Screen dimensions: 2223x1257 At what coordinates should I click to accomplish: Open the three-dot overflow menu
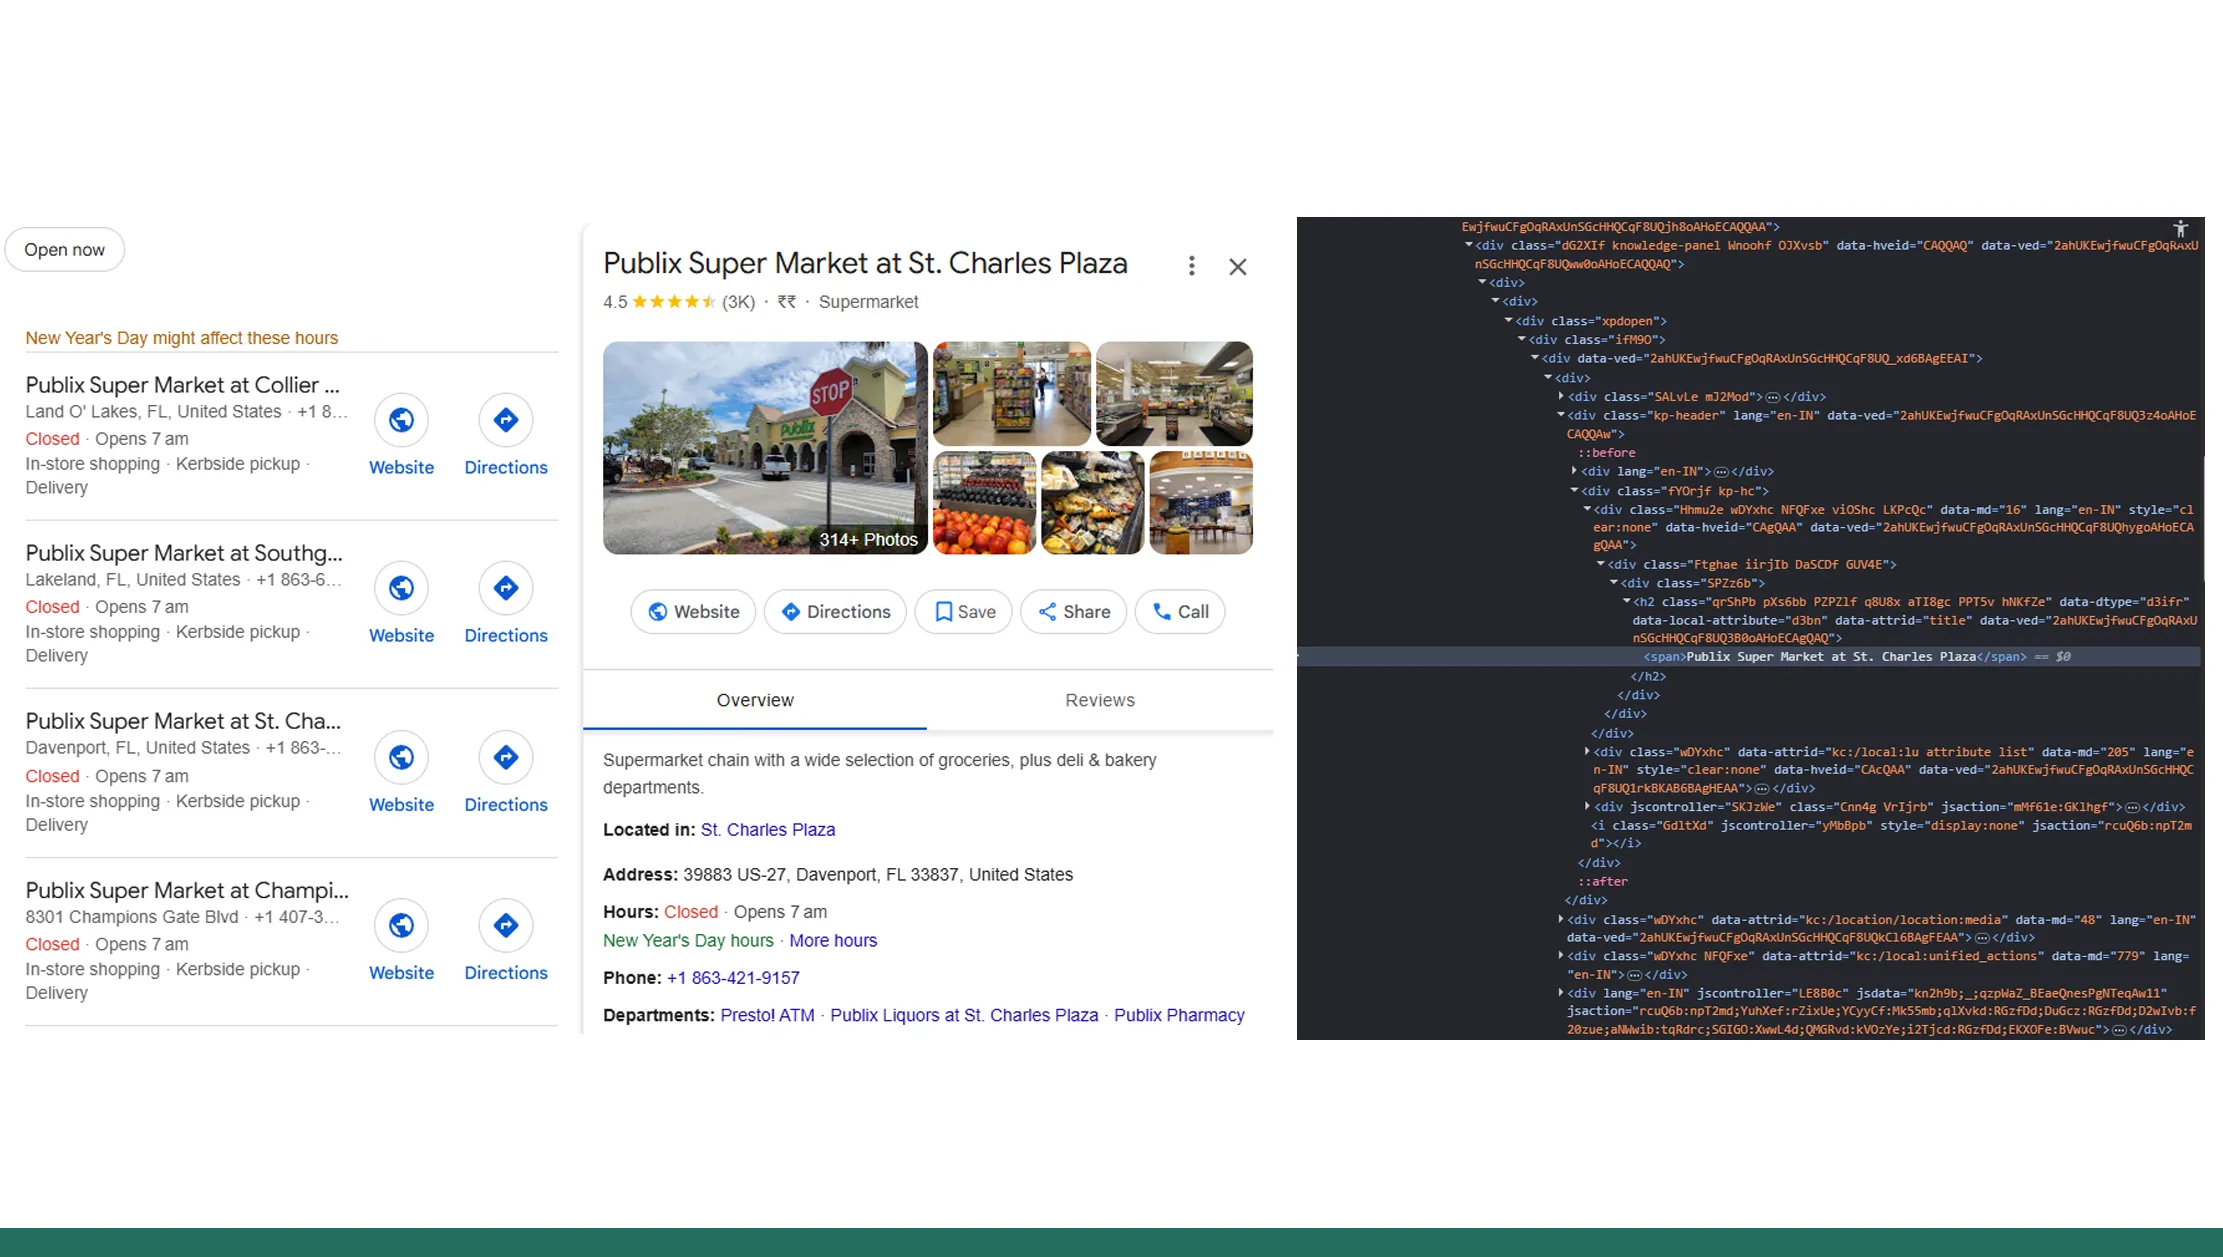point(1191,265)
